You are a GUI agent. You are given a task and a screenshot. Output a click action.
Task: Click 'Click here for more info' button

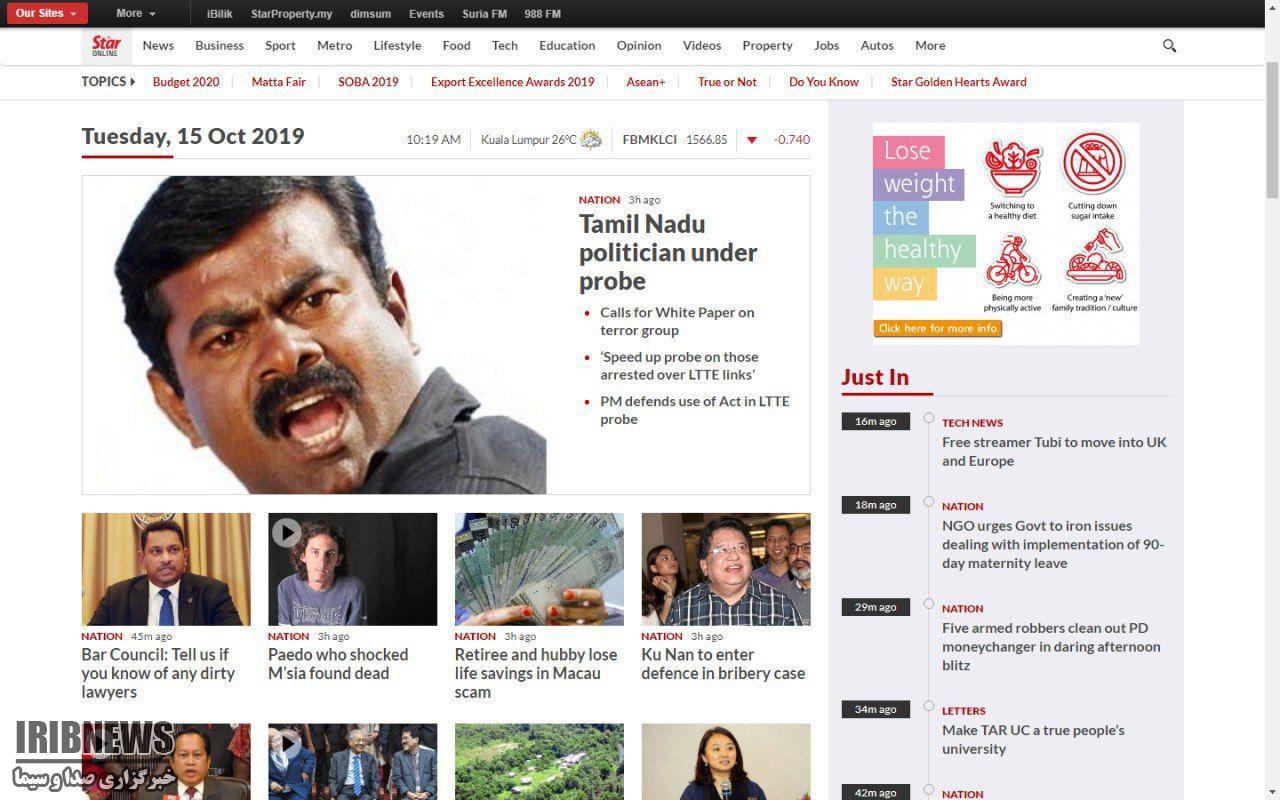pos(938,328)
